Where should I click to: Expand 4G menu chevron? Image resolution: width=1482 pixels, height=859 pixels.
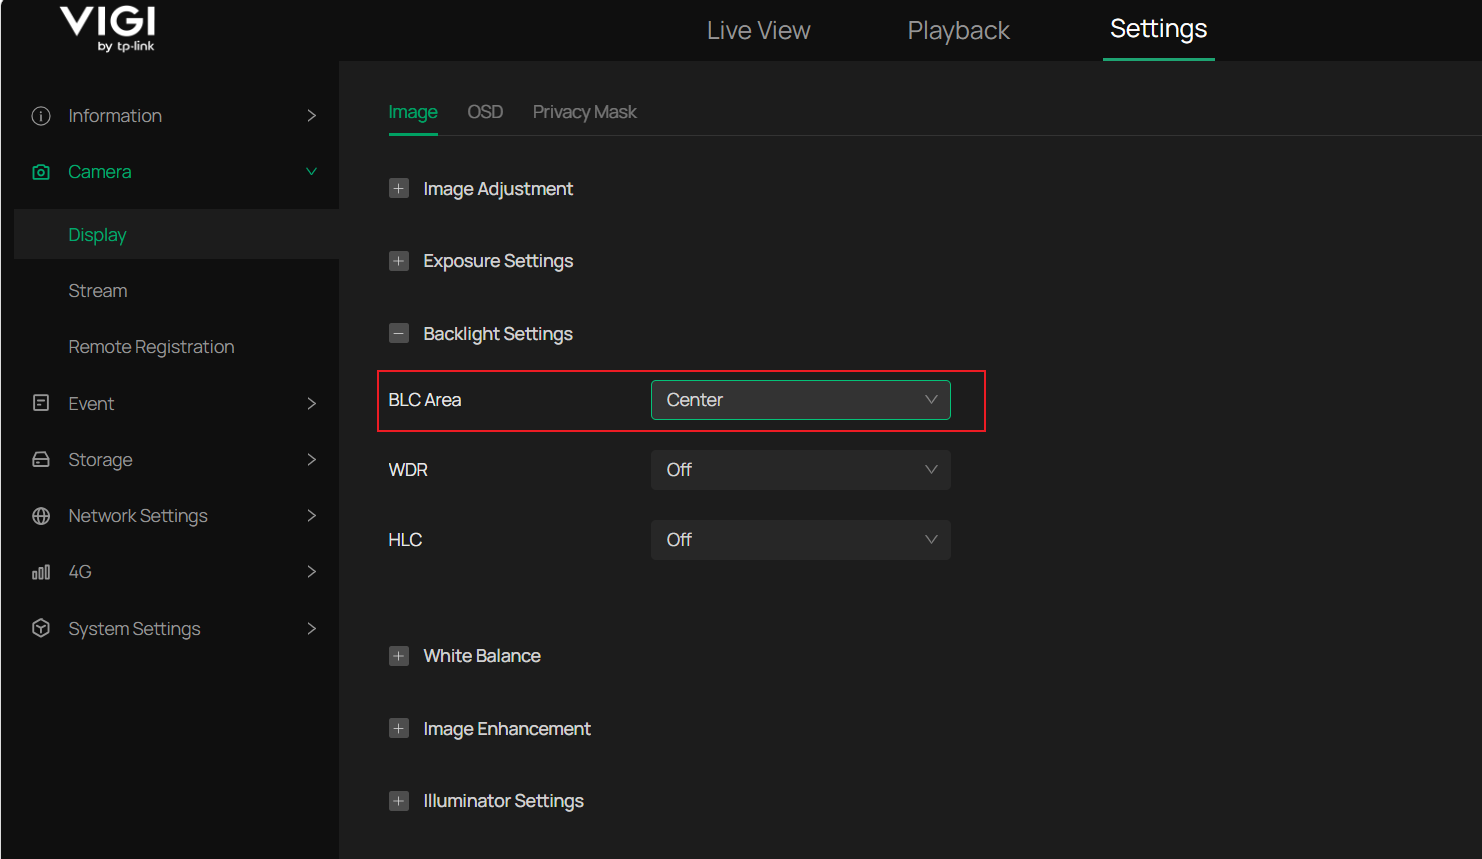click(x=312, y=572)
